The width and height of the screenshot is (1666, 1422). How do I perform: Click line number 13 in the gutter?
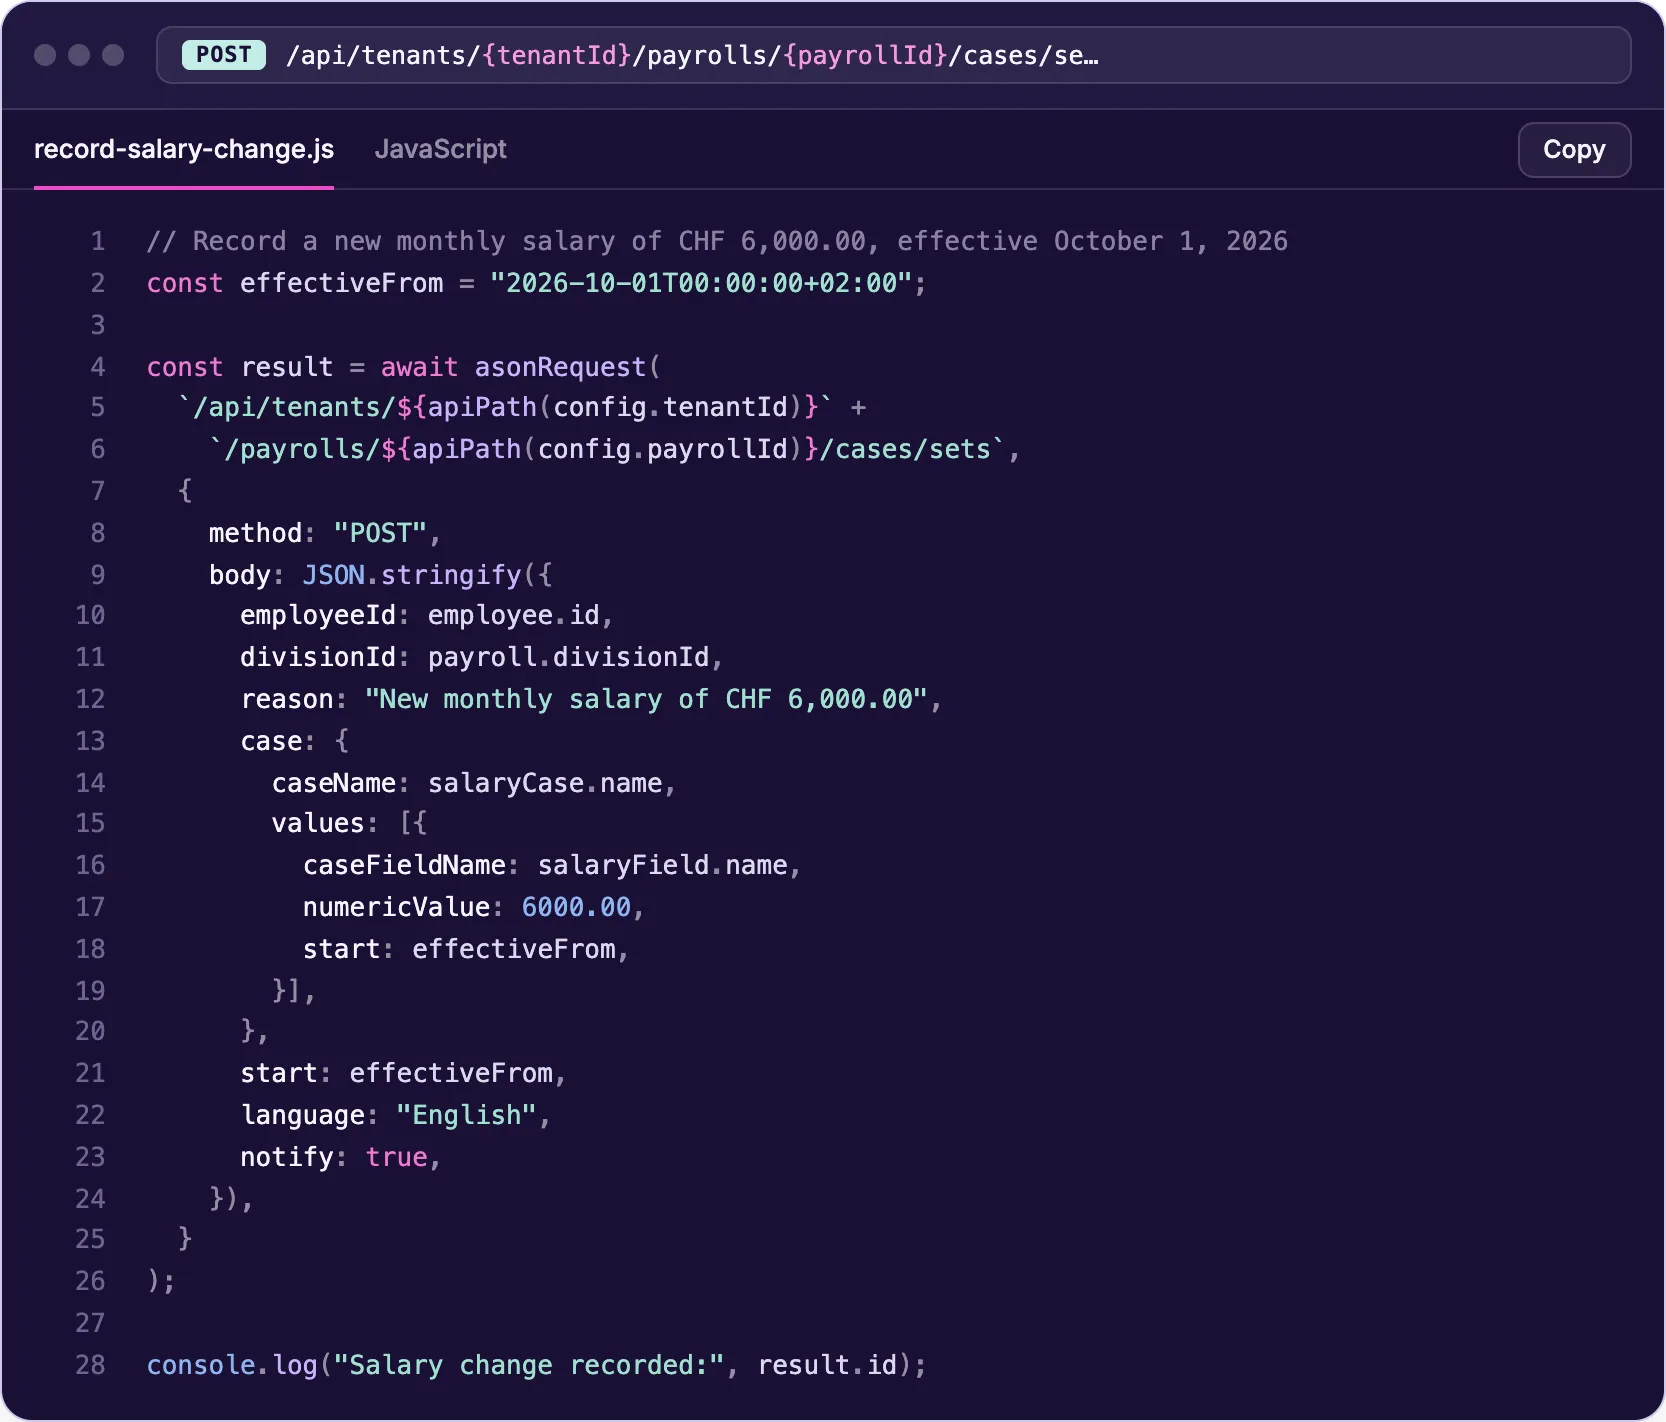(90, 741)
